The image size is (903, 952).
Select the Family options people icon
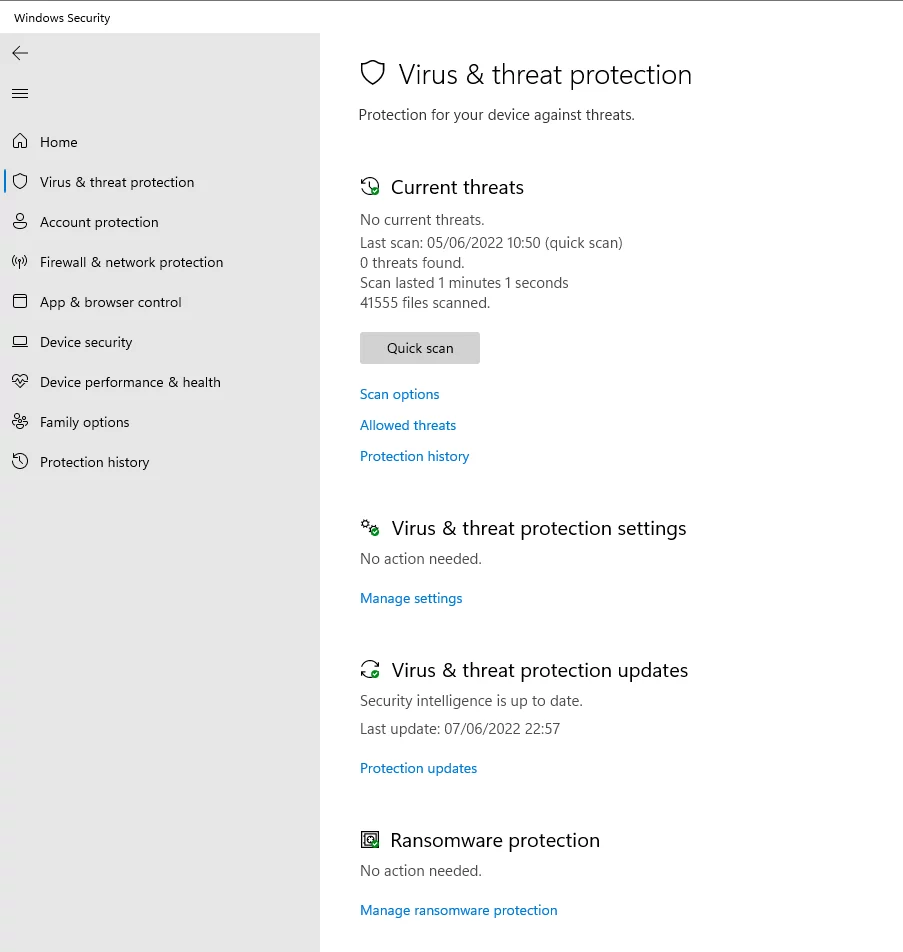click(20, 422)
